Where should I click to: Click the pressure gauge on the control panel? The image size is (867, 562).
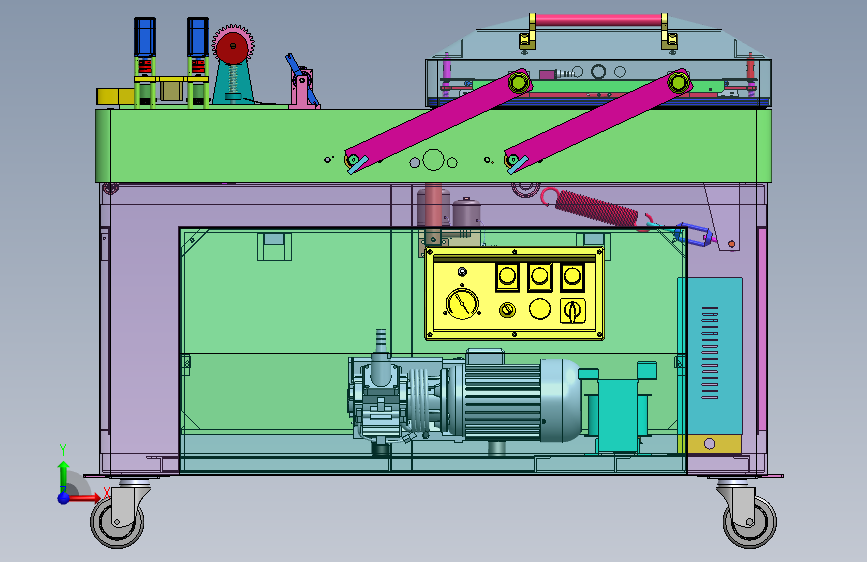point(462,303)
